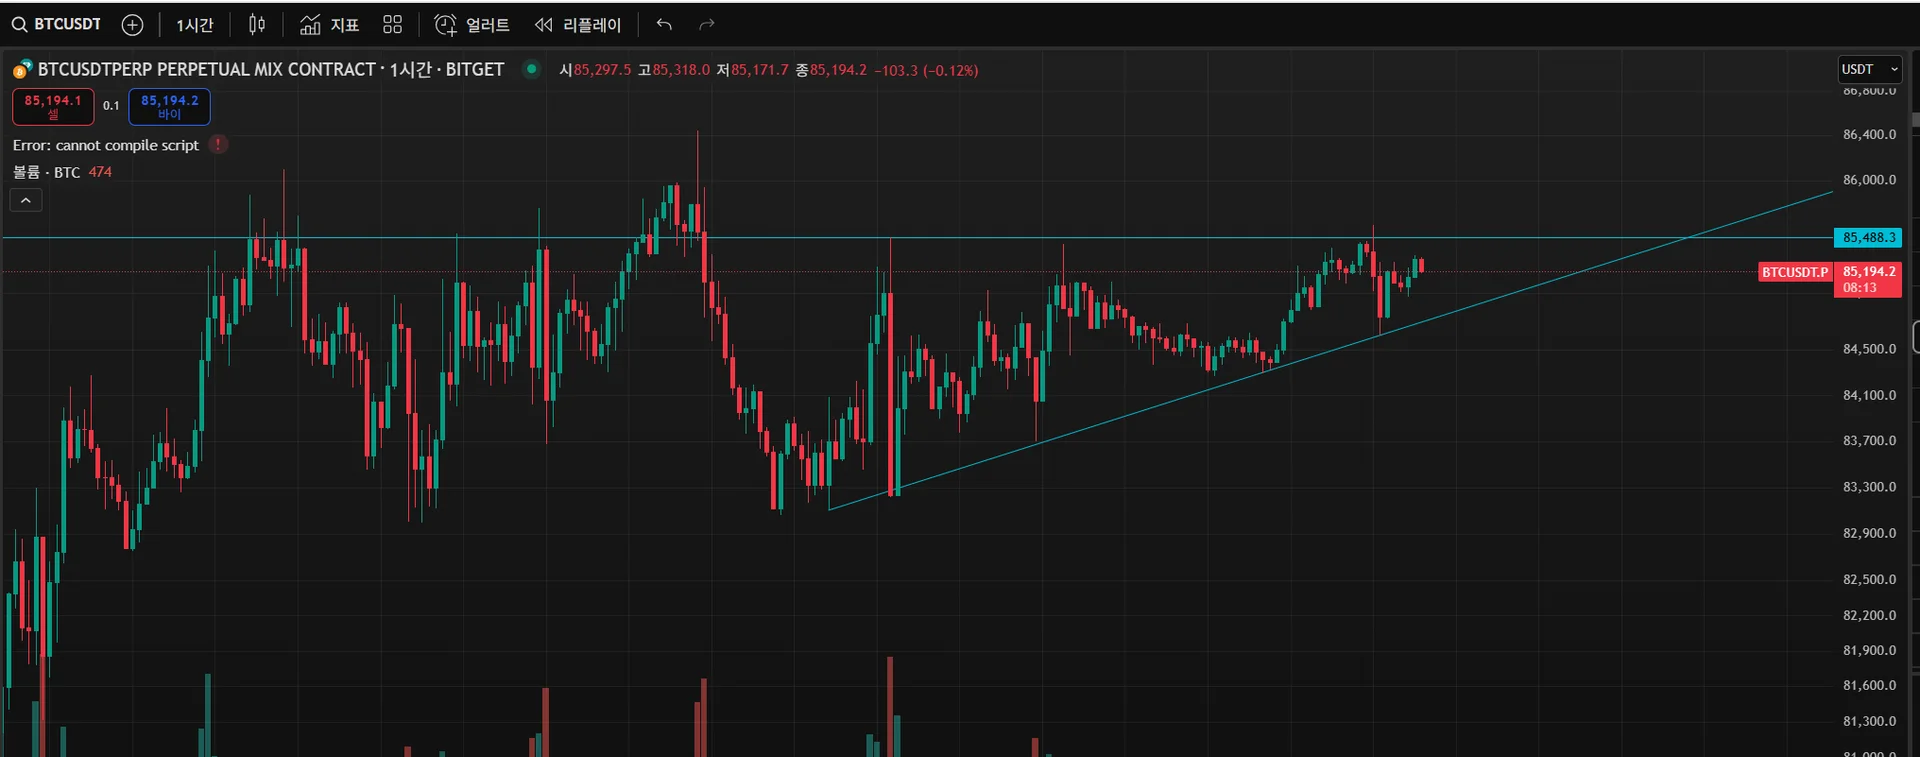Click the undo arrow
Image resolution: width=1920 pixels, height=757 pixels.
[664, 25]
